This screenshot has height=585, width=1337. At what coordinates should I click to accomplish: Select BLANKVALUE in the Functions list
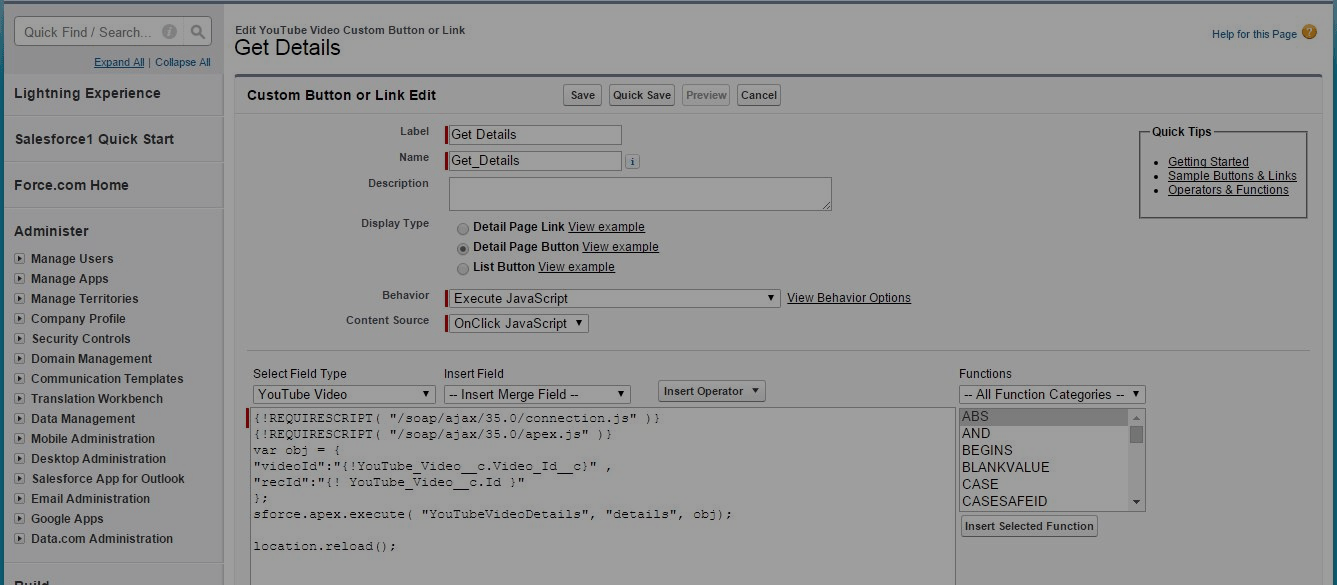pyautogui.click(x=1044, y=468)
